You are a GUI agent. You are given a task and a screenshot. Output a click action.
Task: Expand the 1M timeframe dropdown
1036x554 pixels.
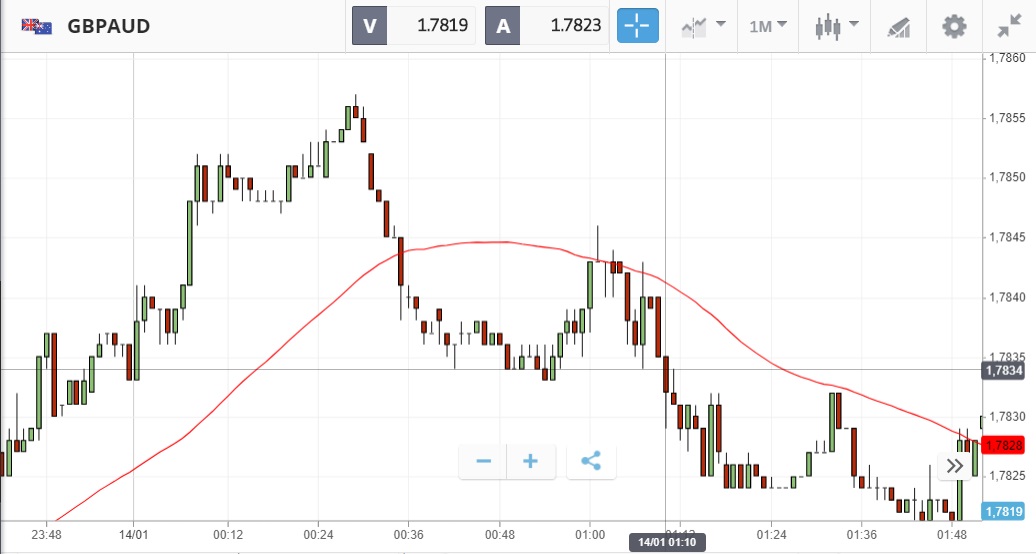pyautogui.click(x=768, y=26)
